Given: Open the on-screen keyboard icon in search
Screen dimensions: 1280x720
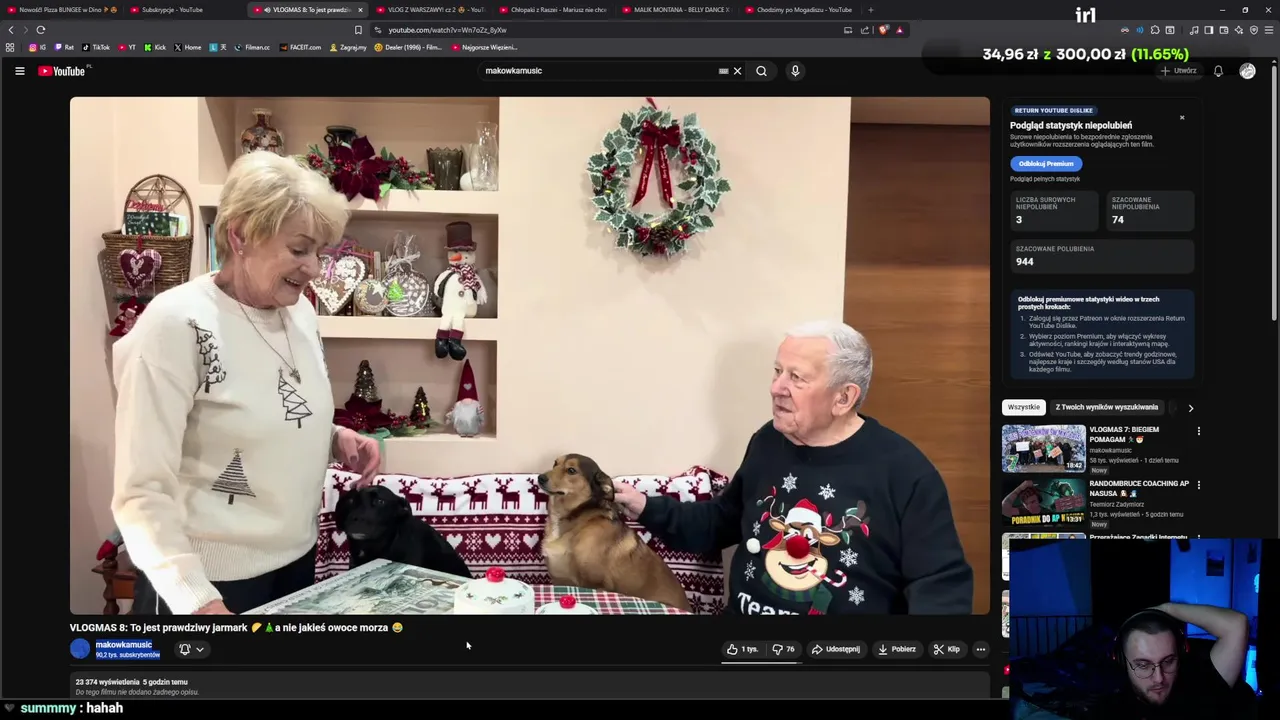Looking at the screenshot, I should pos(723,71).
